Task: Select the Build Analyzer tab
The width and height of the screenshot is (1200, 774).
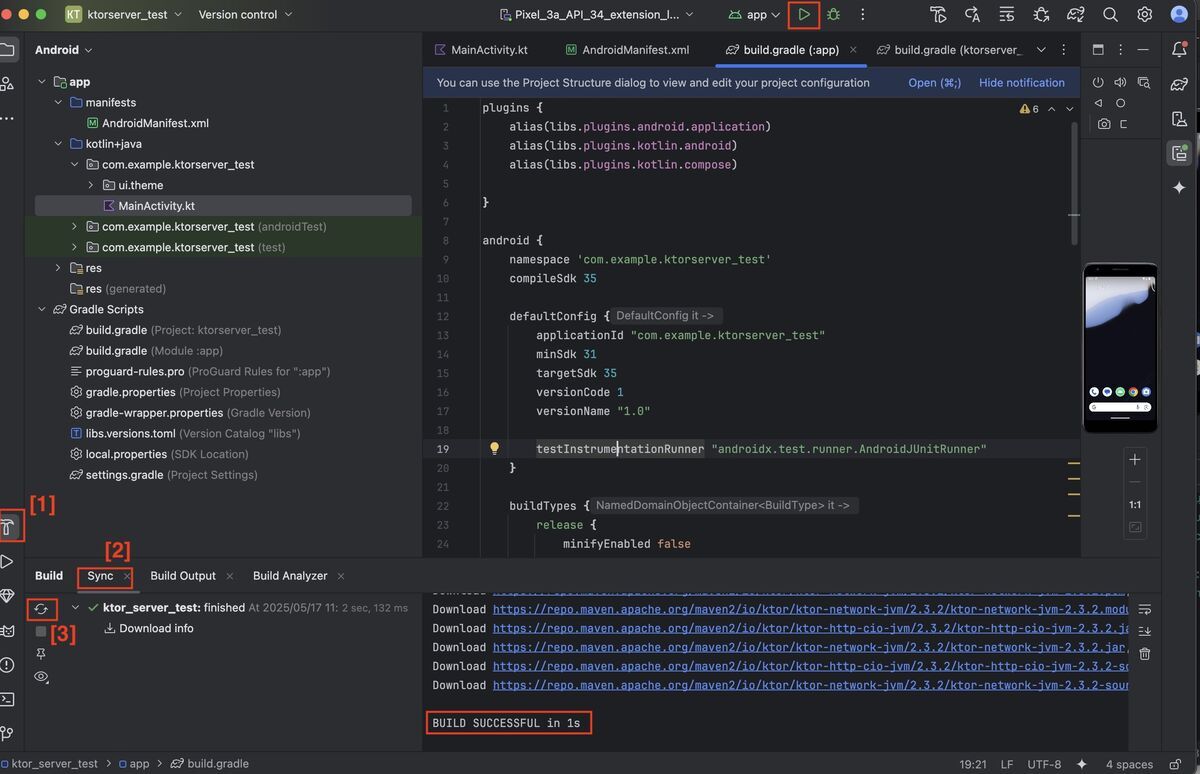Action: click(x=290, y=576)
